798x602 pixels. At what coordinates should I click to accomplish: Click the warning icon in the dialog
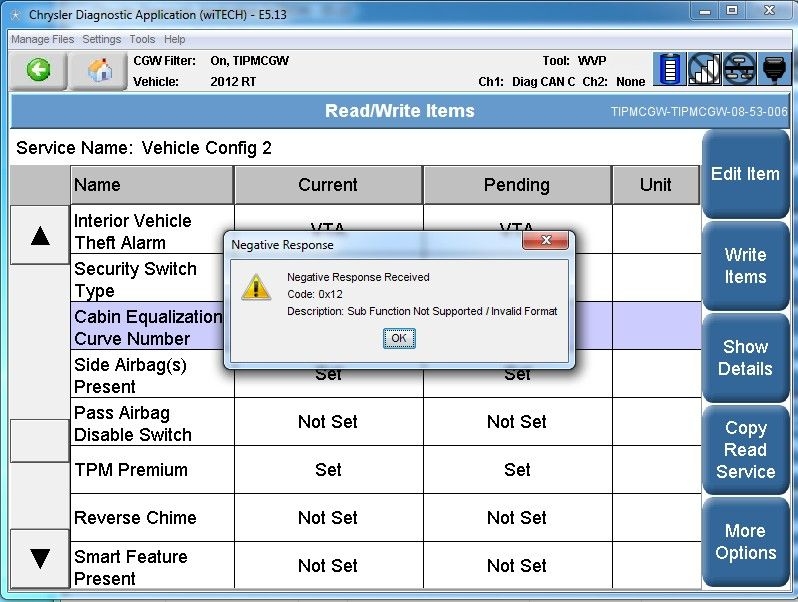(x=255, y=288)
